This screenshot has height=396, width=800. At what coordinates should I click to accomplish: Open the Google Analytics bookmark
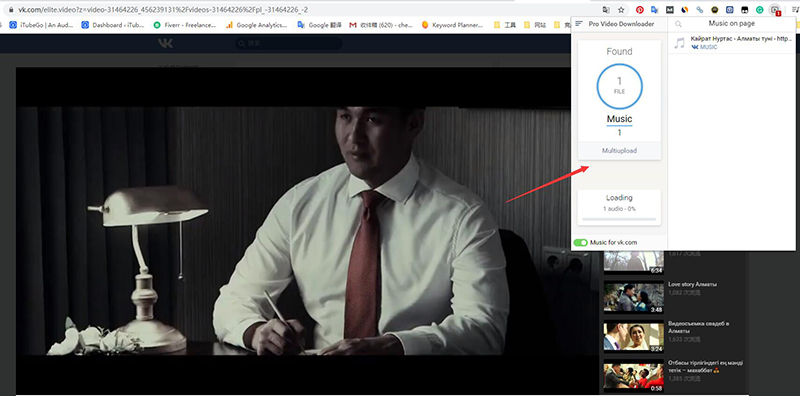point(258,24)
